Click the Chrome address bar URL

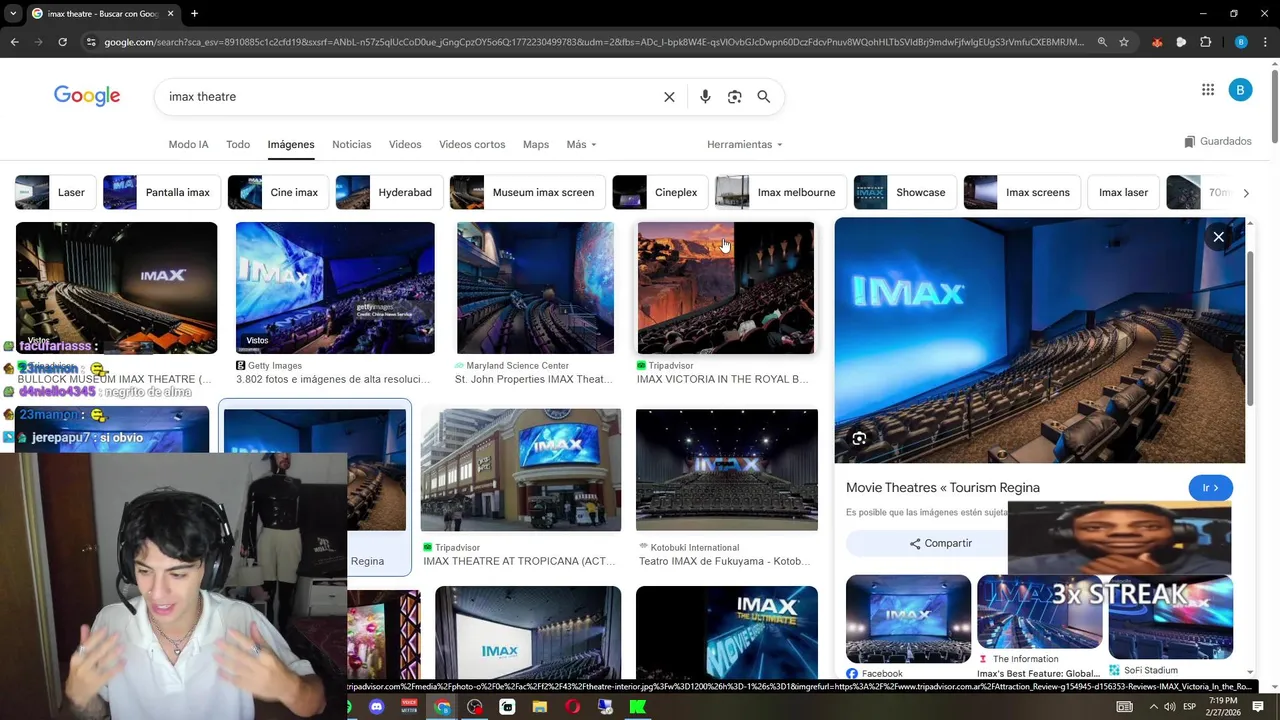click(x=594, y=42)
